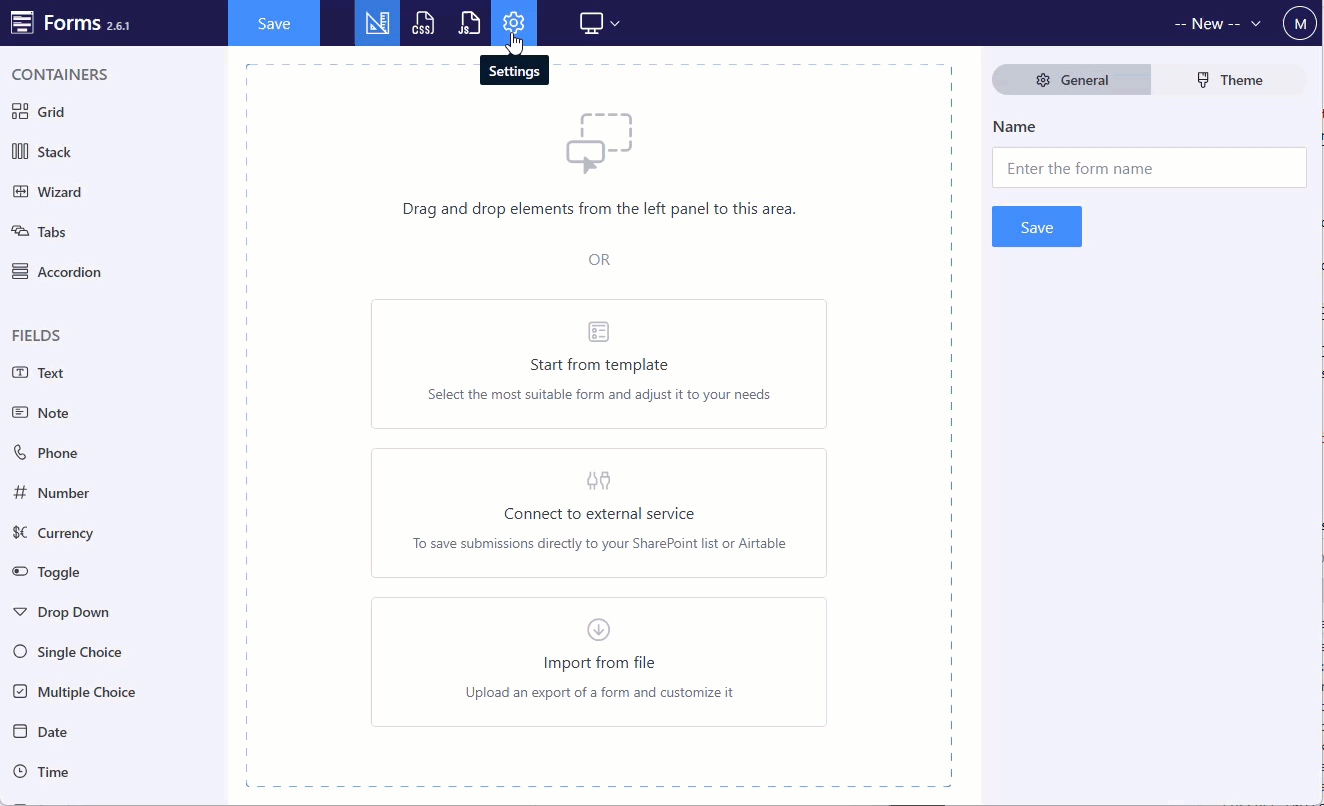This screenshot has width=1324, height=806.
Task: Add a Phone field
Action: point(57,452)
